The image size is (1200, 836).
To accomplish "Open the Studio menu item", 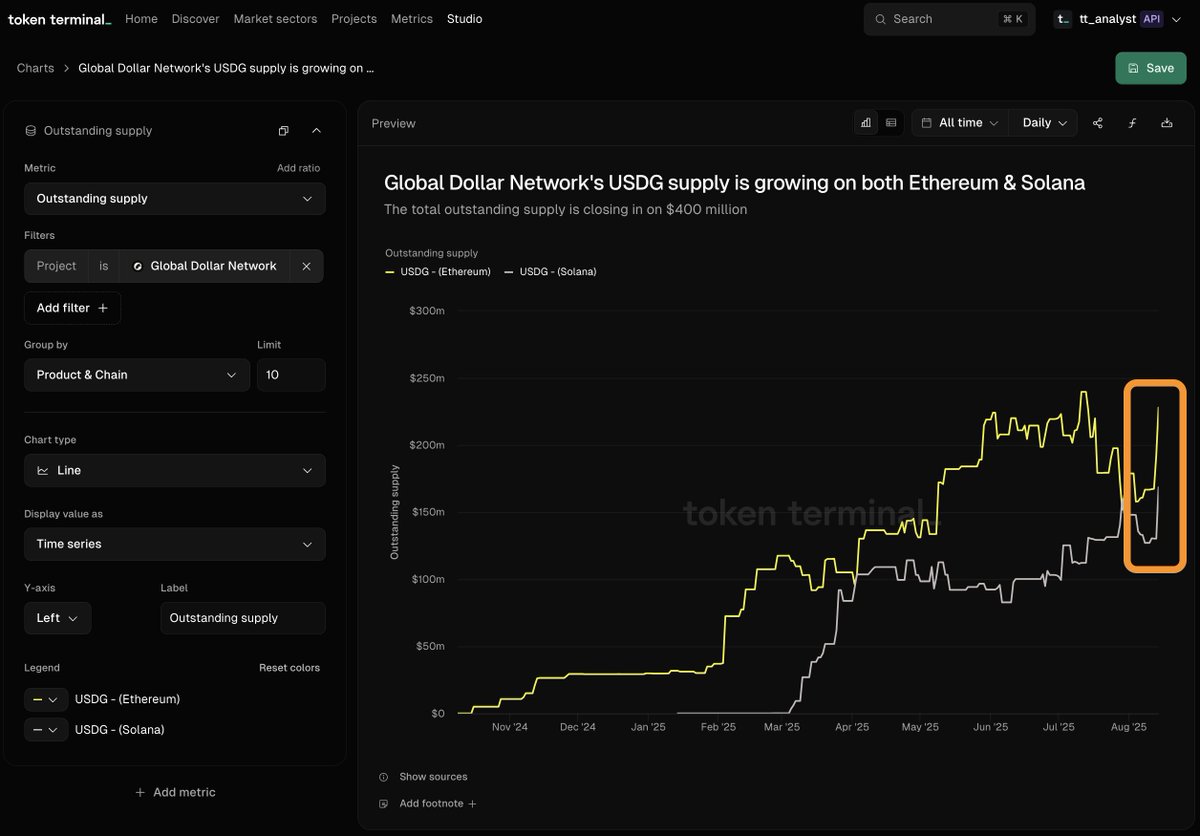I will [x=464, y=19].
